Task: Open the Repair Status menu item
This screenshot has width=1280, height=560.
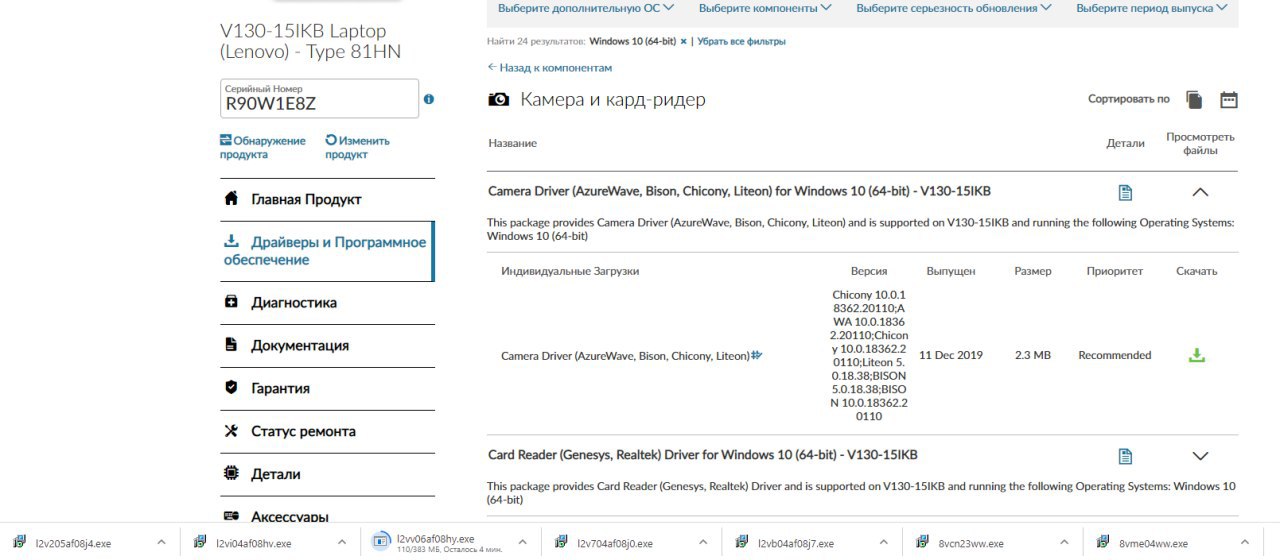Action: [x=327, y=431]
